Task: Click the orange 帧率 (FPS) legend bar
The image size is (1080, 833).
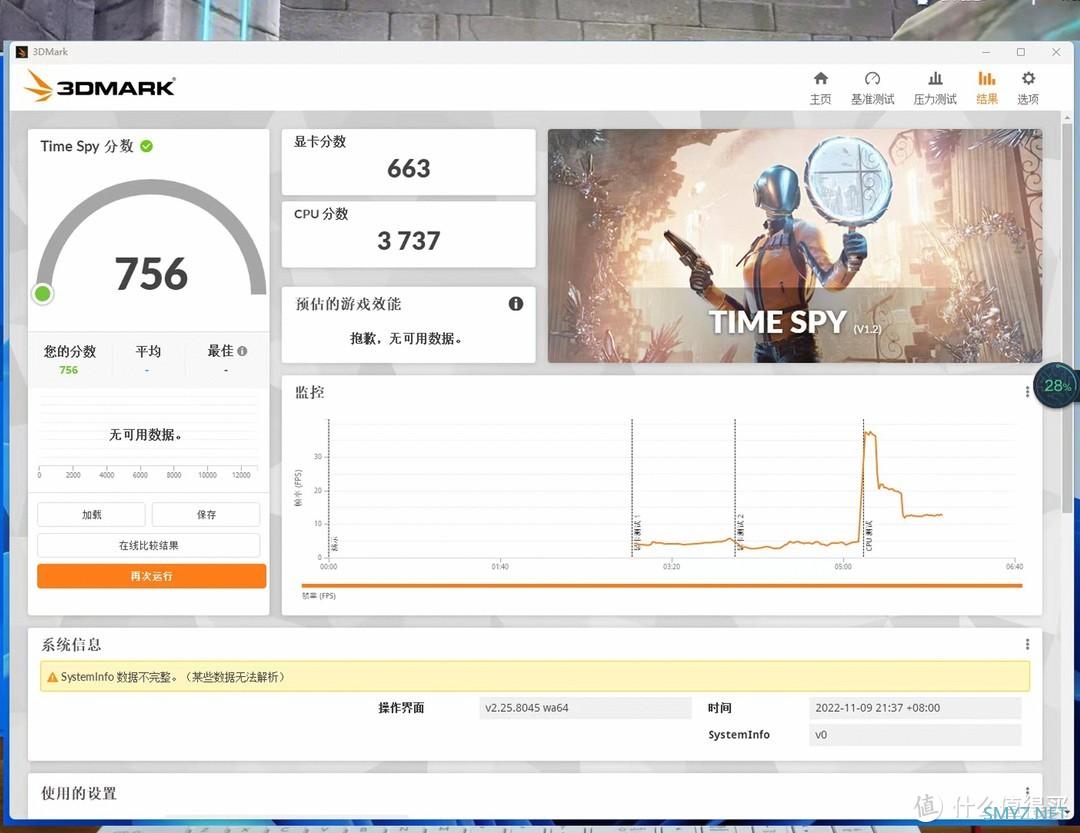Action: (662, 586)
